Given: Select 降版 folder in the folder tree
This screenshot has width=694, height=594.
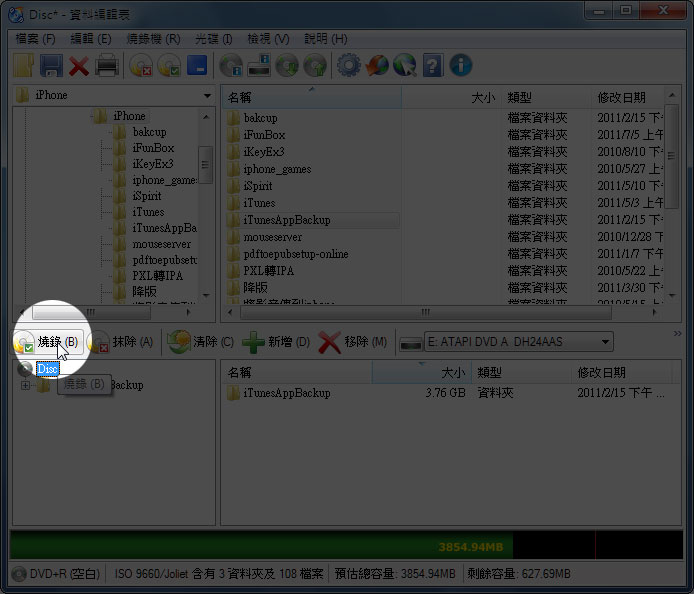Looking at the screenshot, I should pyautogui.click(x=144, y=292).
